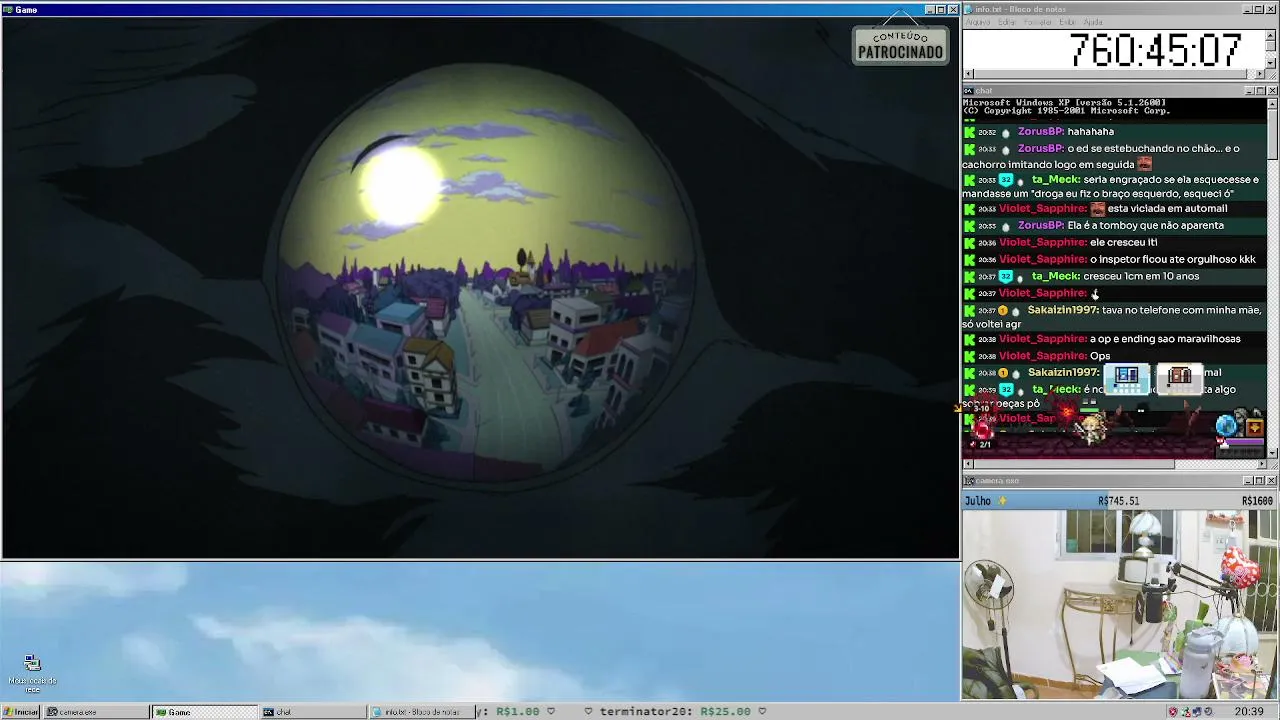
Task: Click the Notepad horizontal scroll left arrow
Action: [968, 74]
